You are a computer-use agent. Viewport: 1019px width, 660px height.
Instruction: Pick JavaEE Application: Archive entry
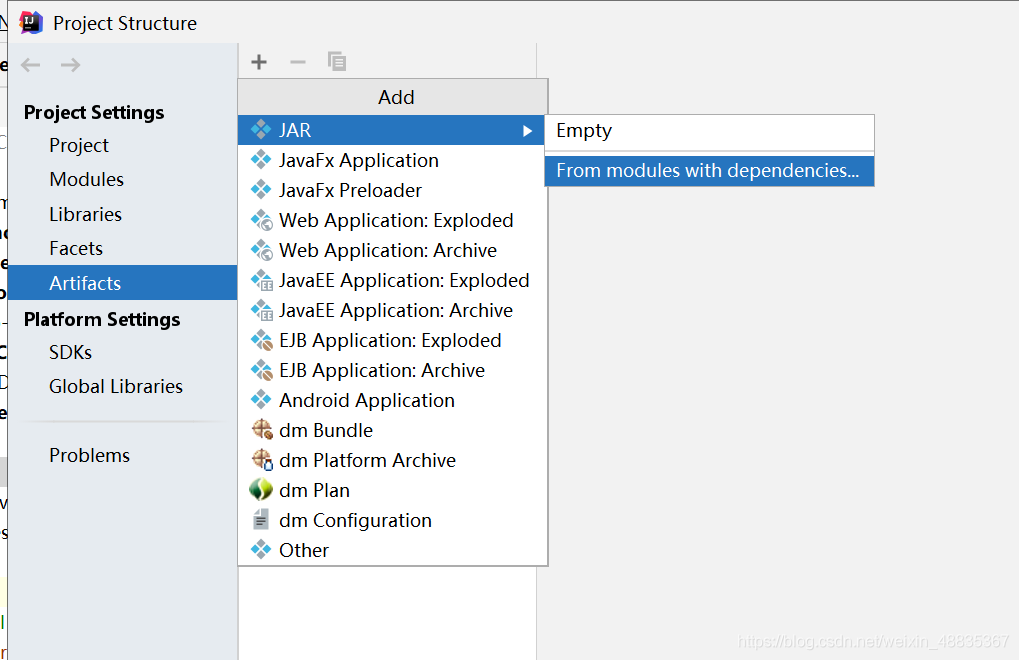[395, 310]
